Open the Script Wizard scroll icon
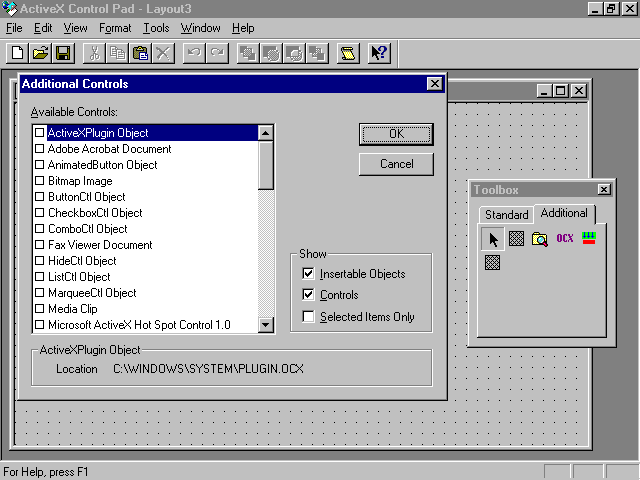Viewport: 640px width, 480px height. [347, 53]
